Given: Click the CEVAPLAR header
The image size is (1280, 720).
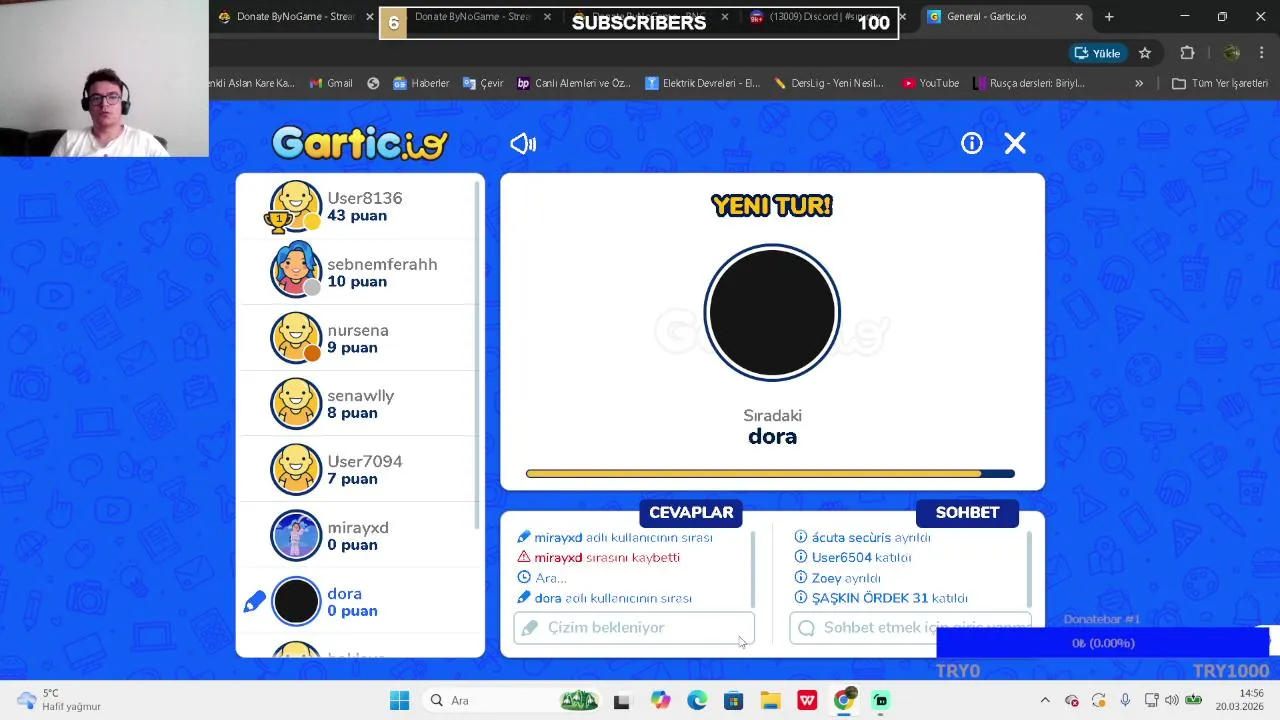Looking at the screenshot, I should coord(691,512).
